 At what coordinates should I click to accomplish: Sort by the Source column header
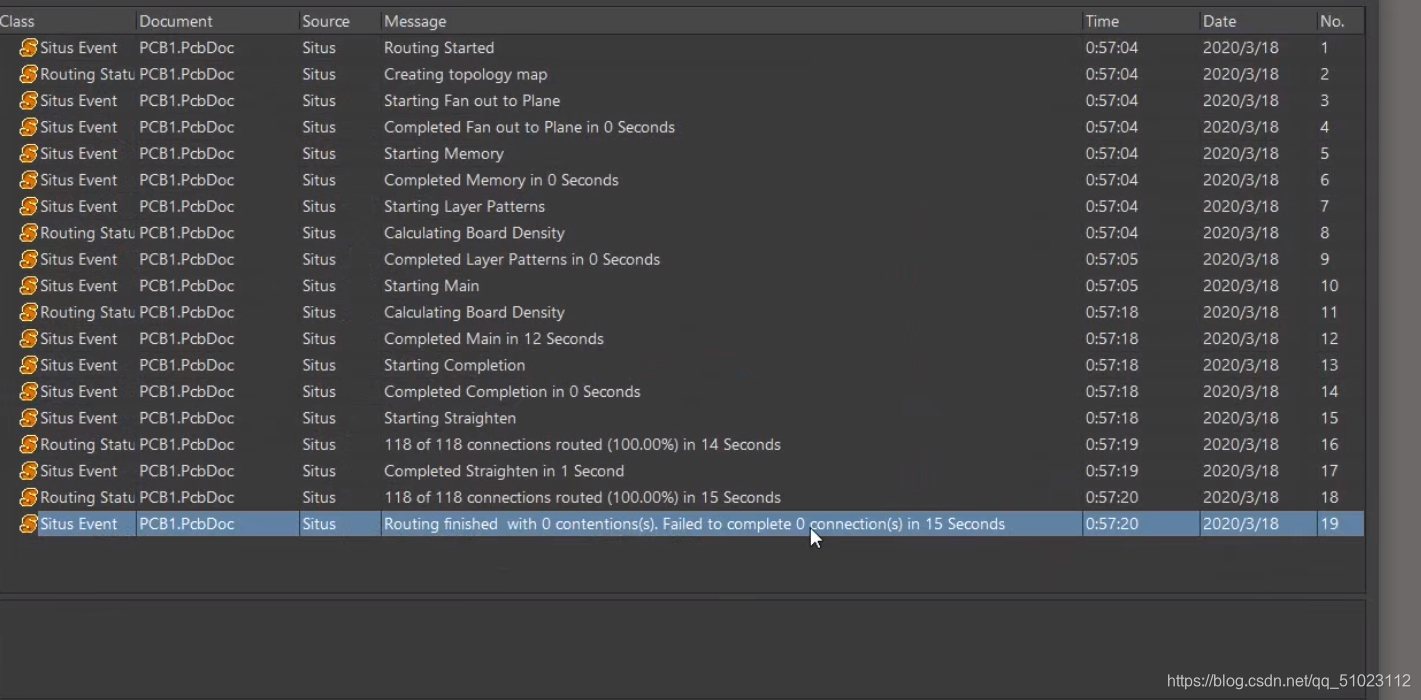coord(339,21)
